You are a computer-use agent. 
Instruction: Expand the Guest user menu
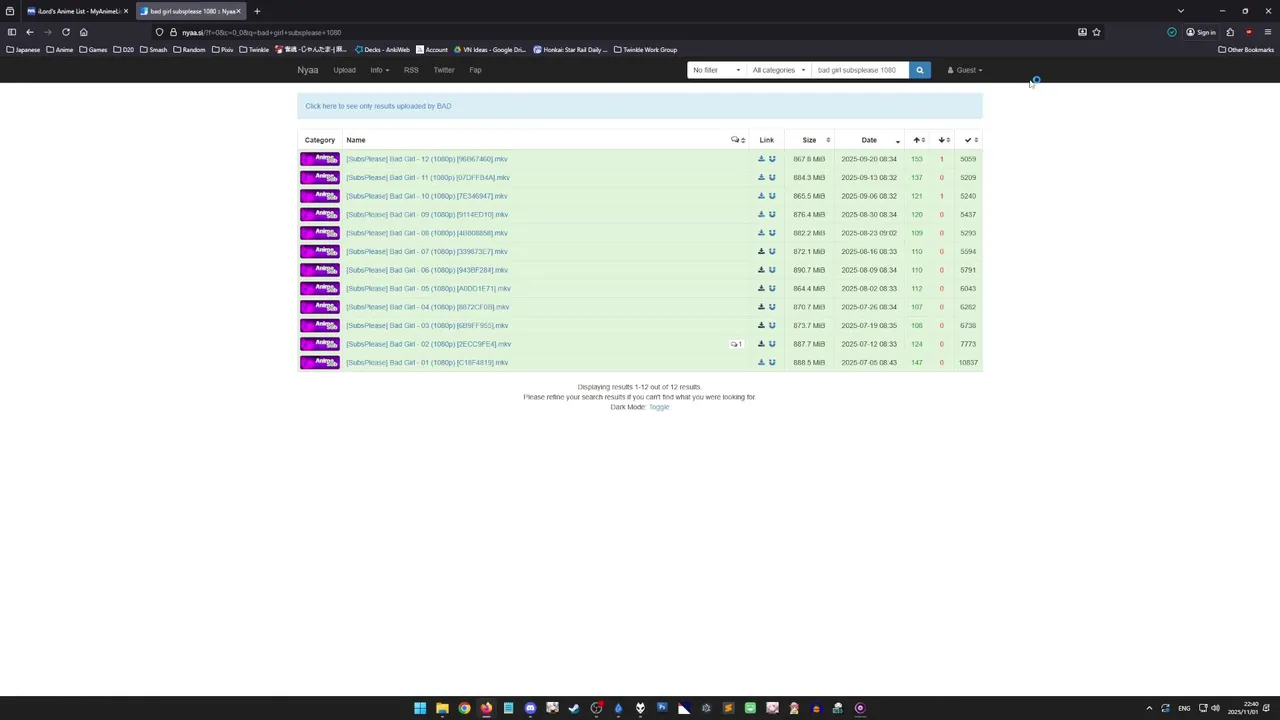click(x=965, y=70)
